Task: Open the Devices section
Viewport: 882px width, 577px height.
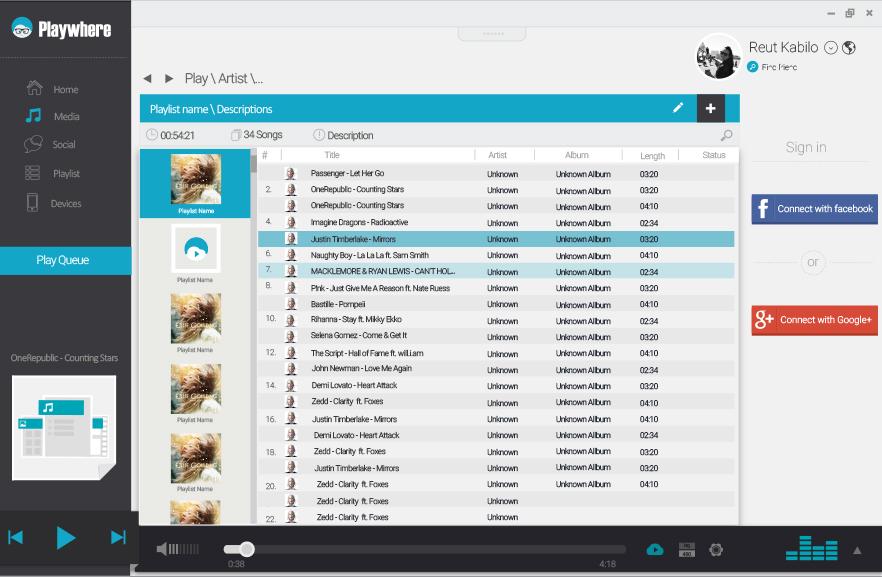Action: pos(66,204)
